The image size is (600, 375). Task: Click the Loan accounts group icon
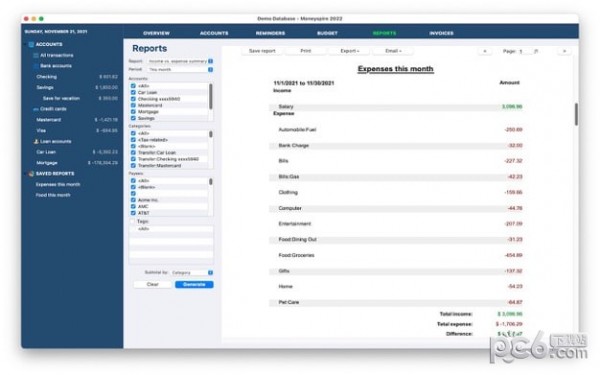[36, 141]
